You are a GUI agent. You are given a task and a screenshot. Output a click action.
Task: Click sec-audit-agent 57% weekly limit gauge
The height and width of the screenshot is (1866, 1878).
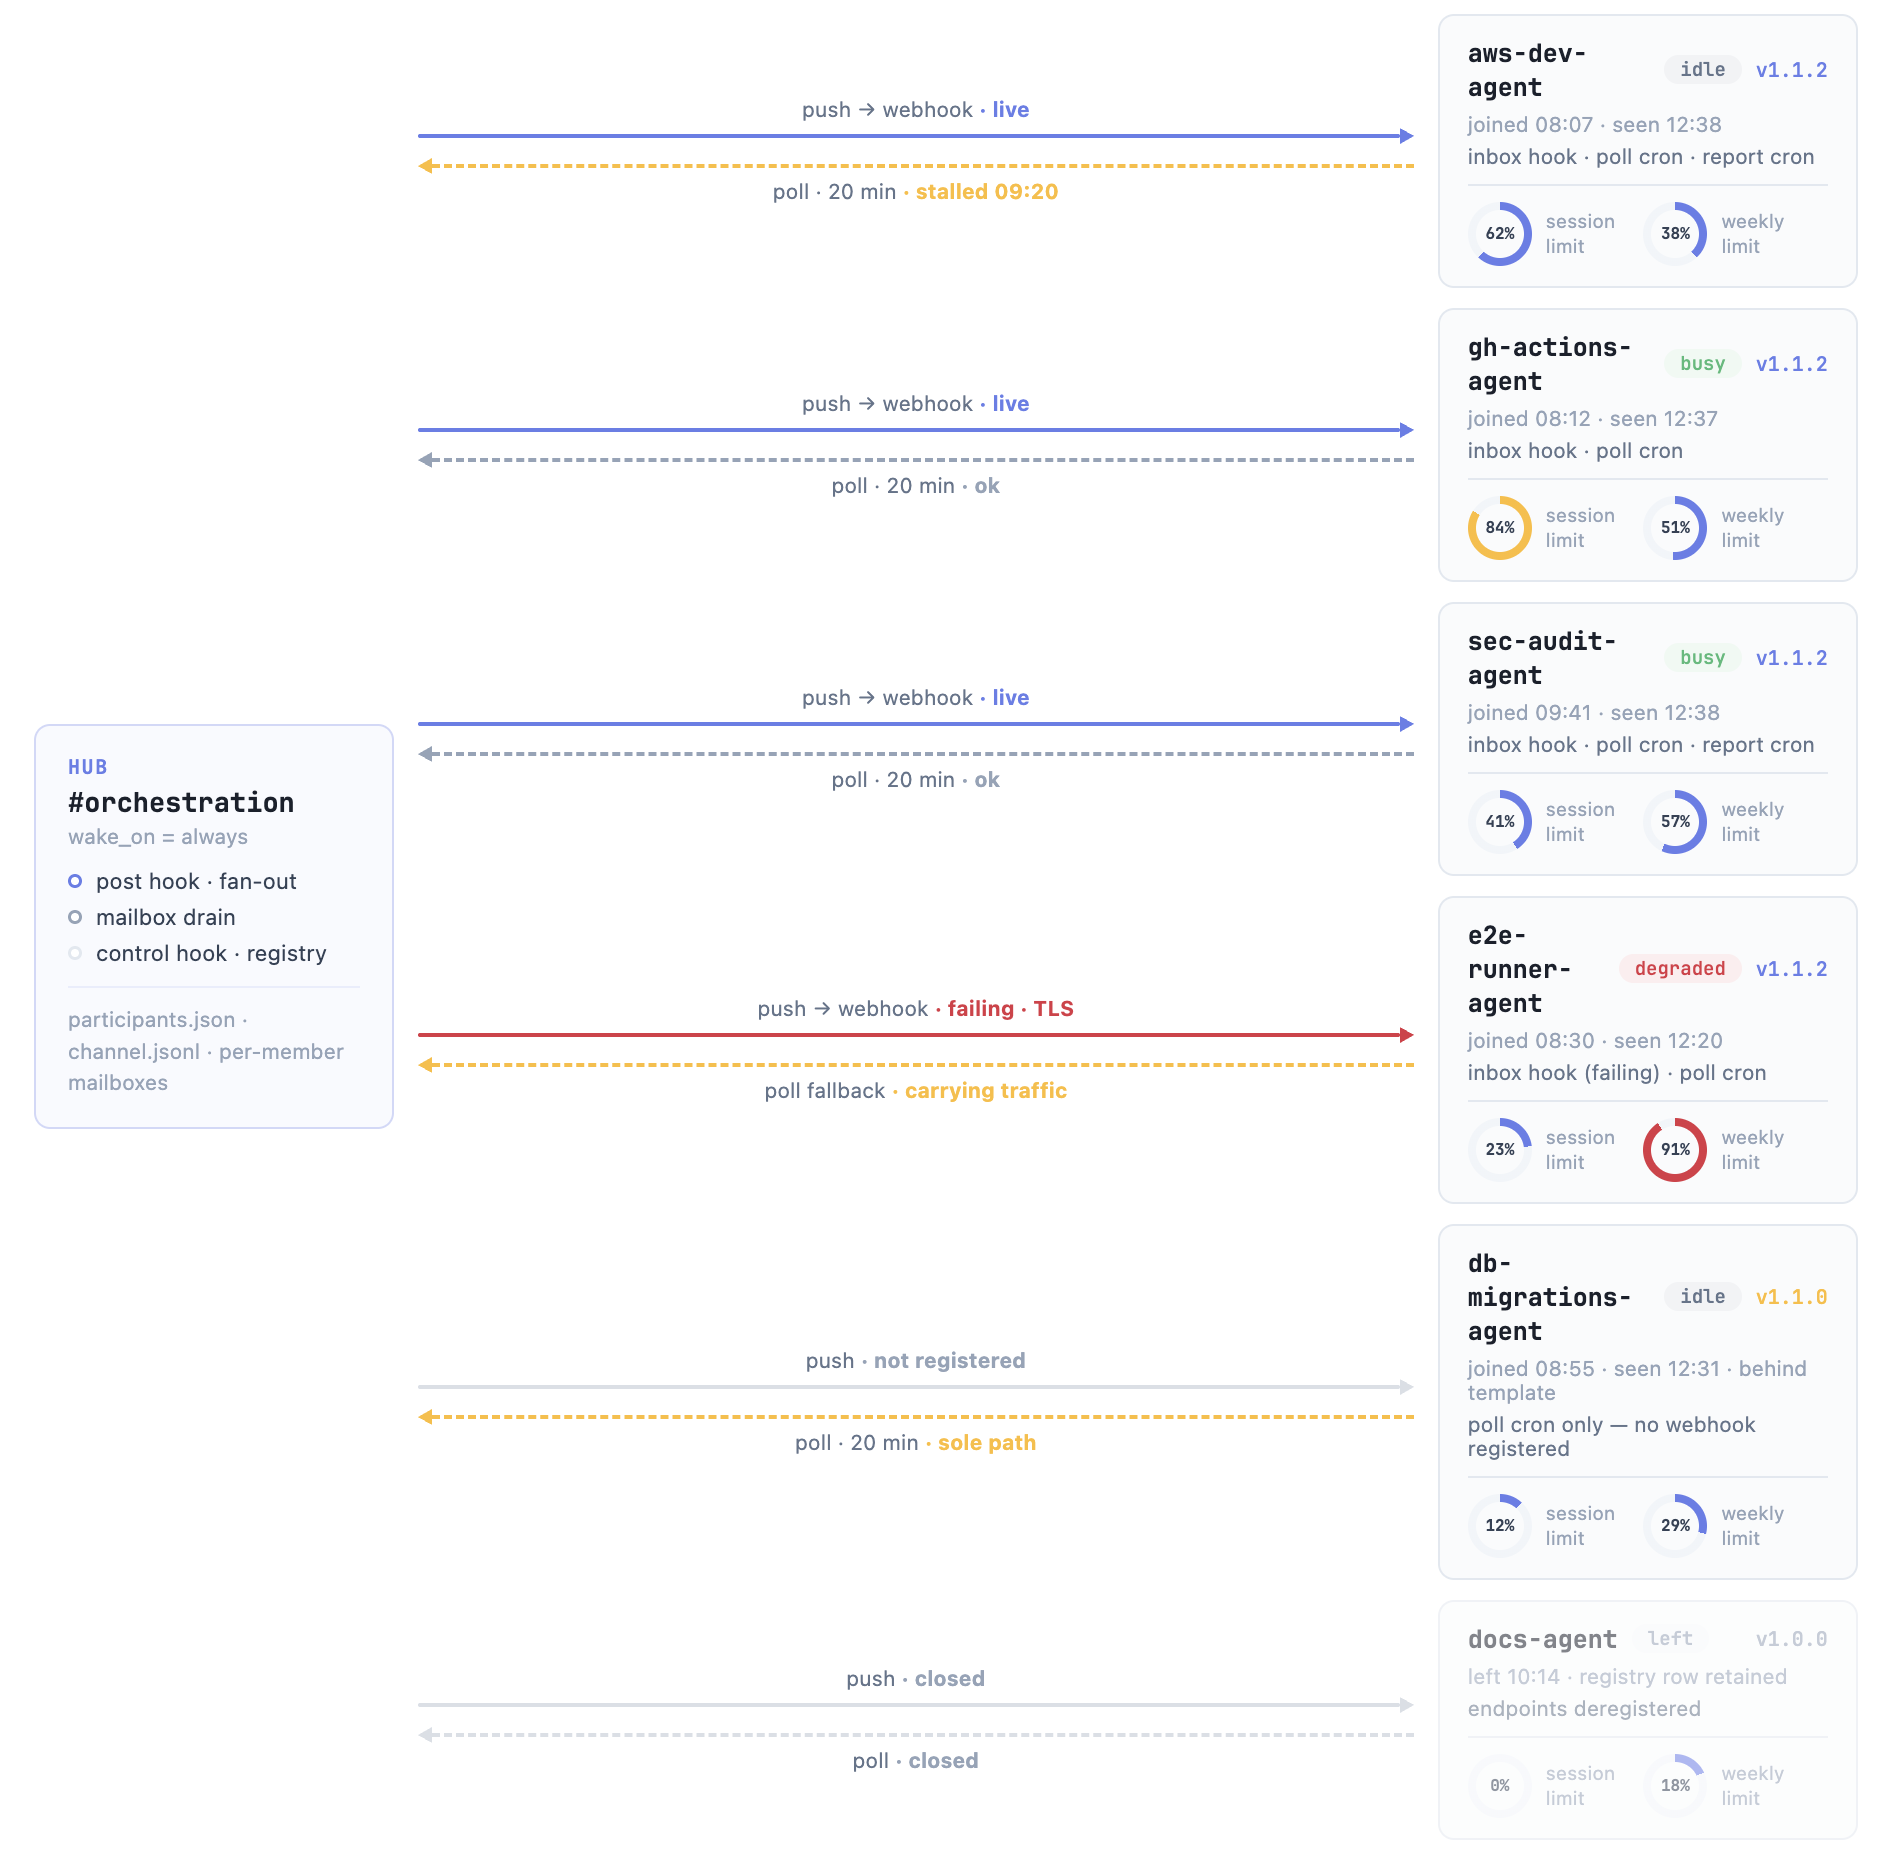click(x=1675, y=822)
